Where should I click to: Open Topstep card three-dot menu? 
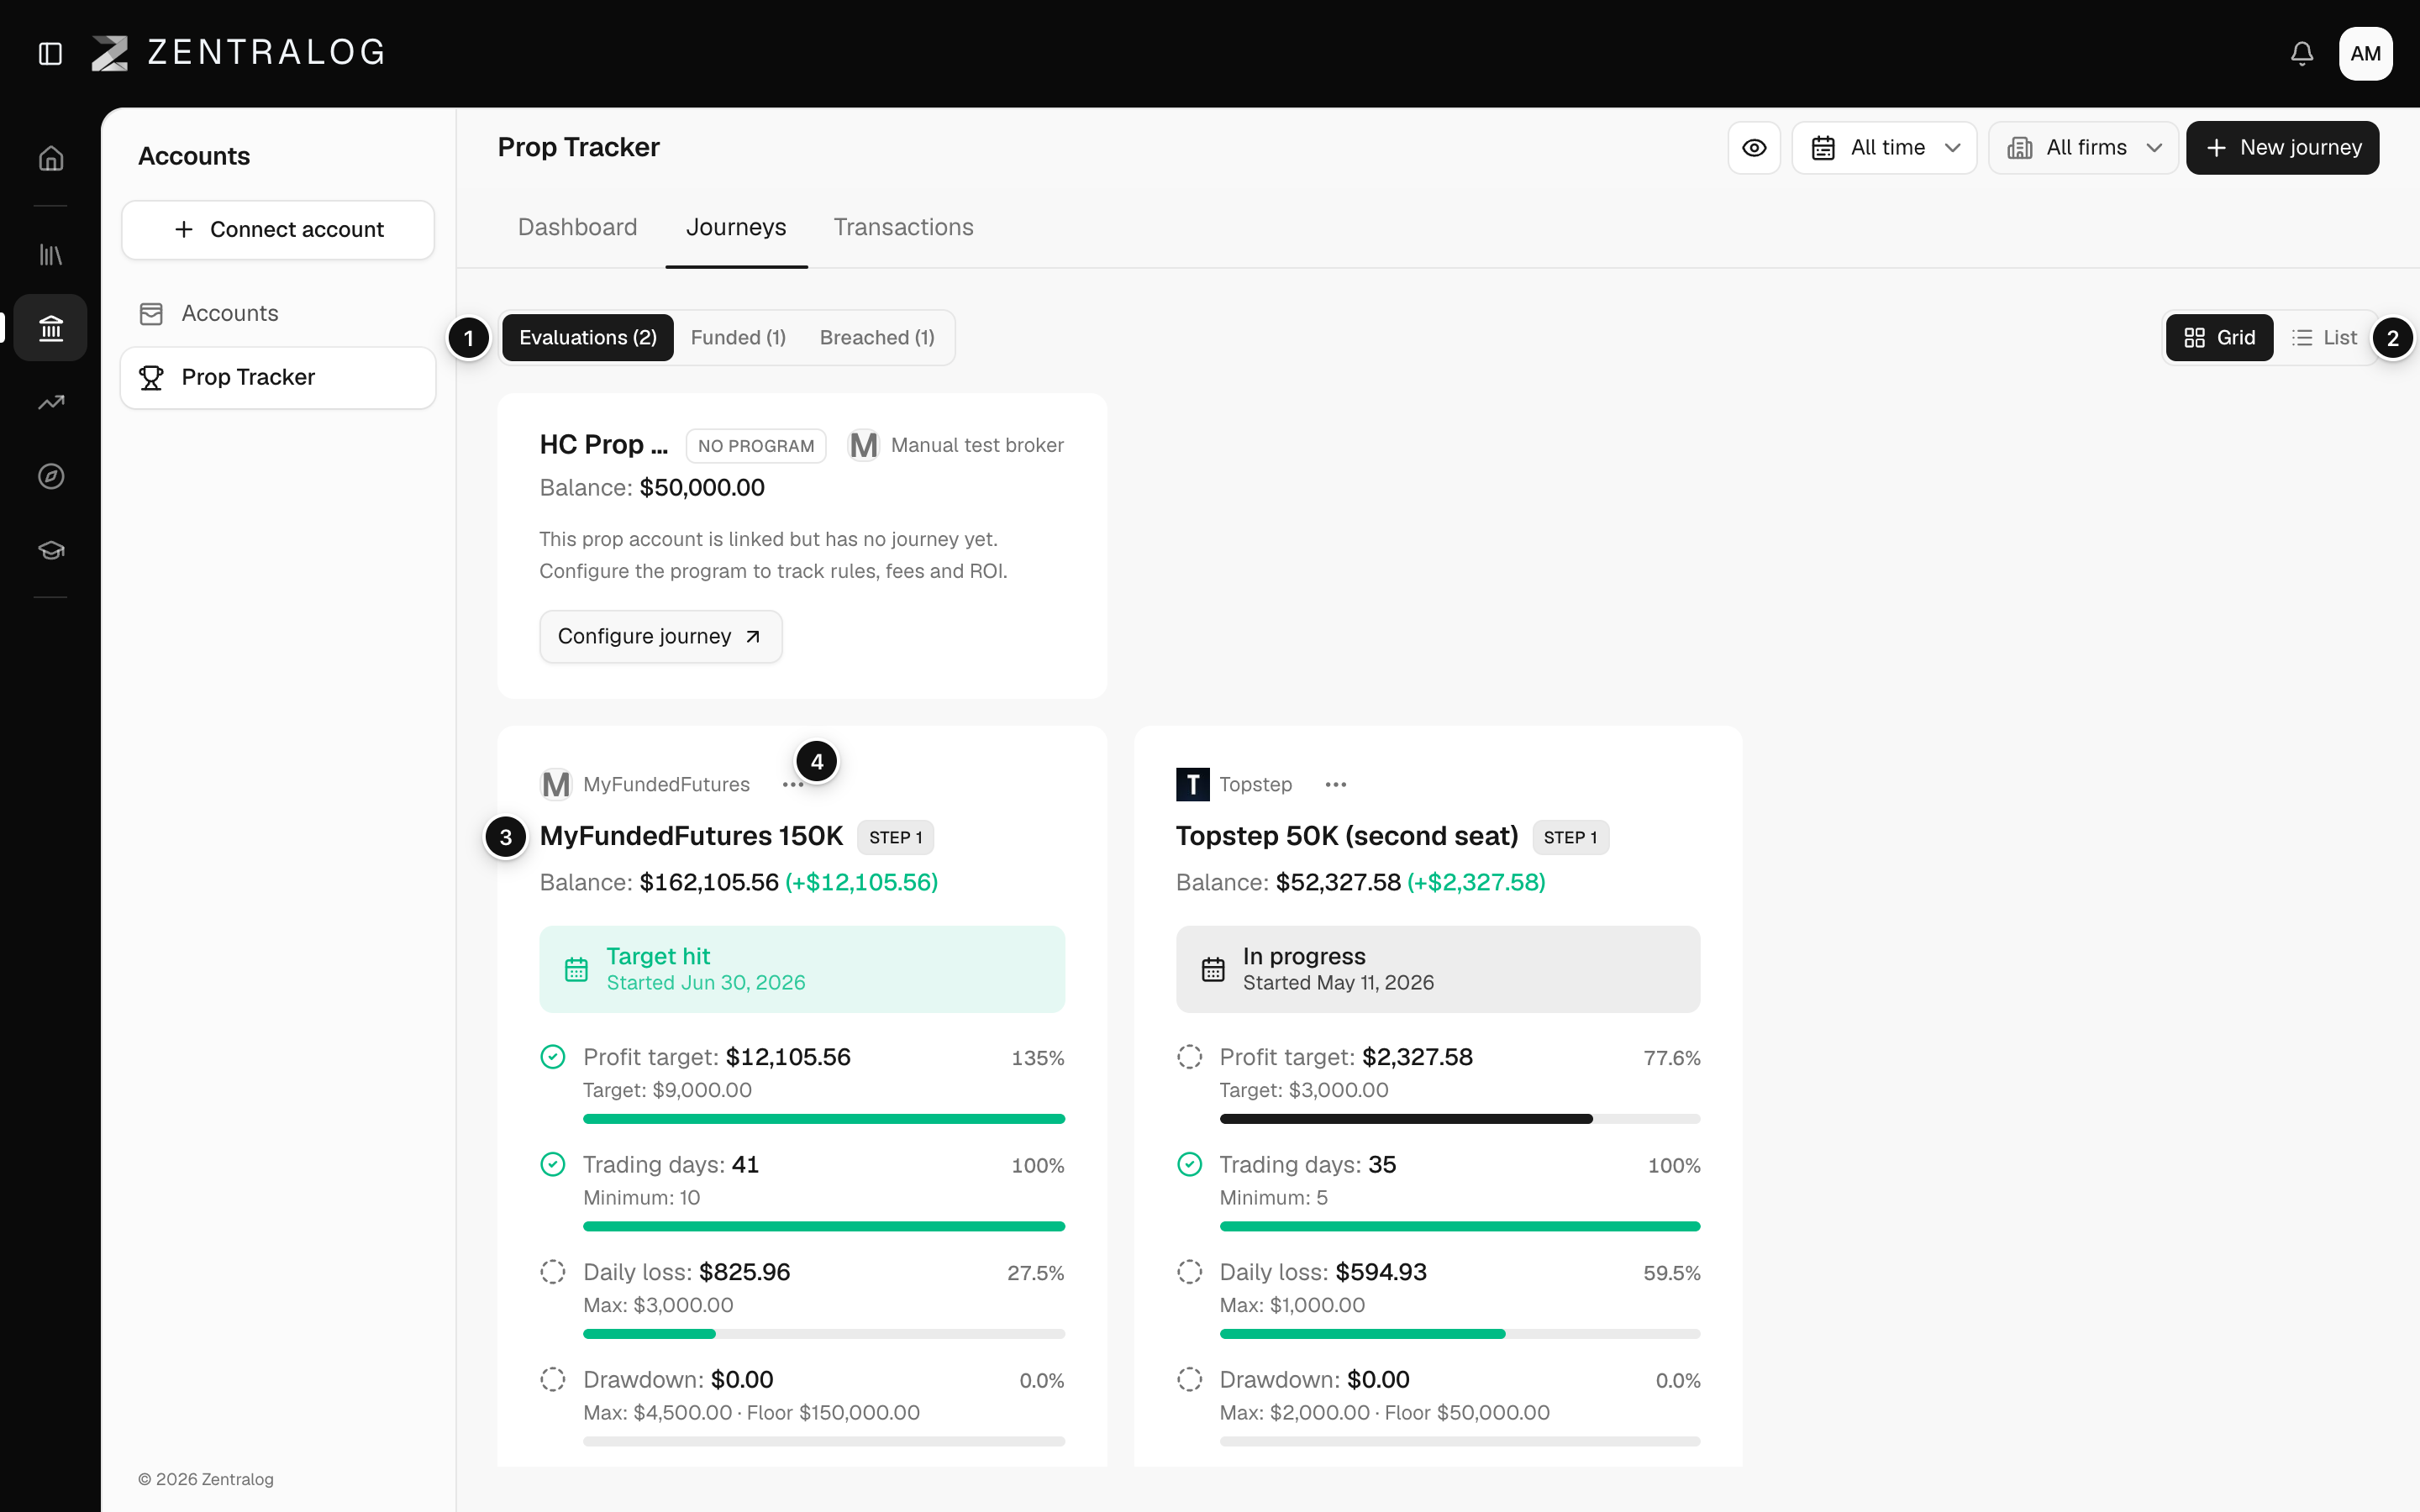[x=1335, y=785]
